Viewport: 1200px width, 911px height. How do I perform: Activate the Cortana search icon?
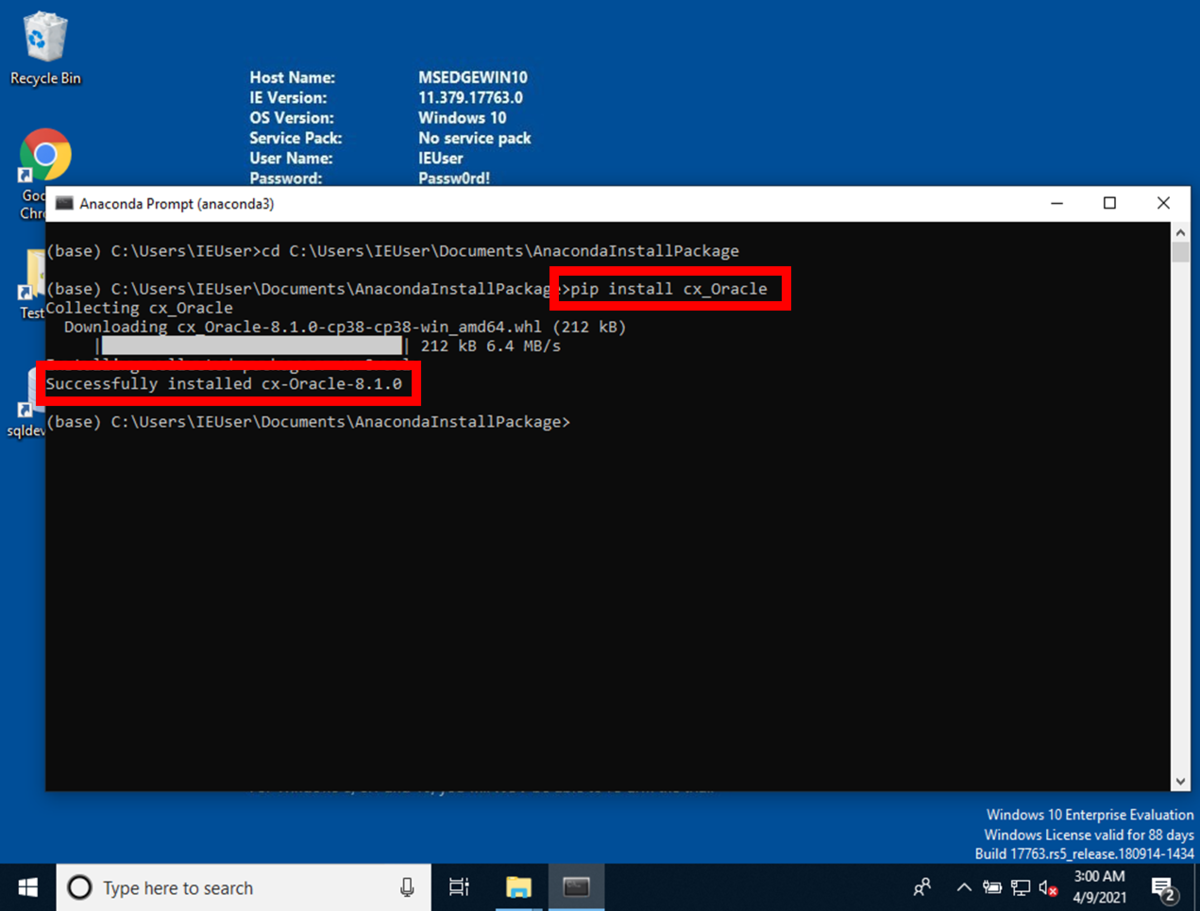[79, 888]
